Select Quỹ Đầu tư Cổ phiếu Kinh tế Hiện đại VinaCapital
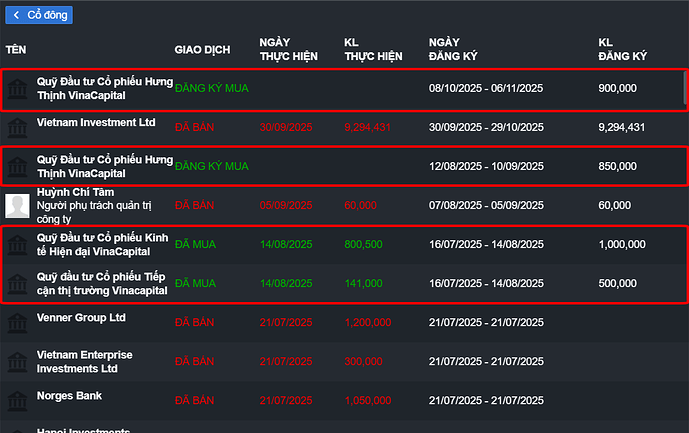 pos(102,244)
